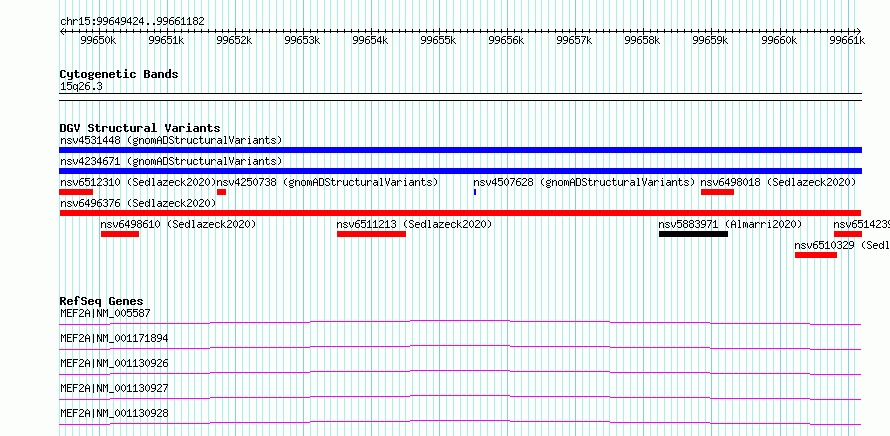Click MEF2A|NM_001130927 transcript label

tap(114, 388)
